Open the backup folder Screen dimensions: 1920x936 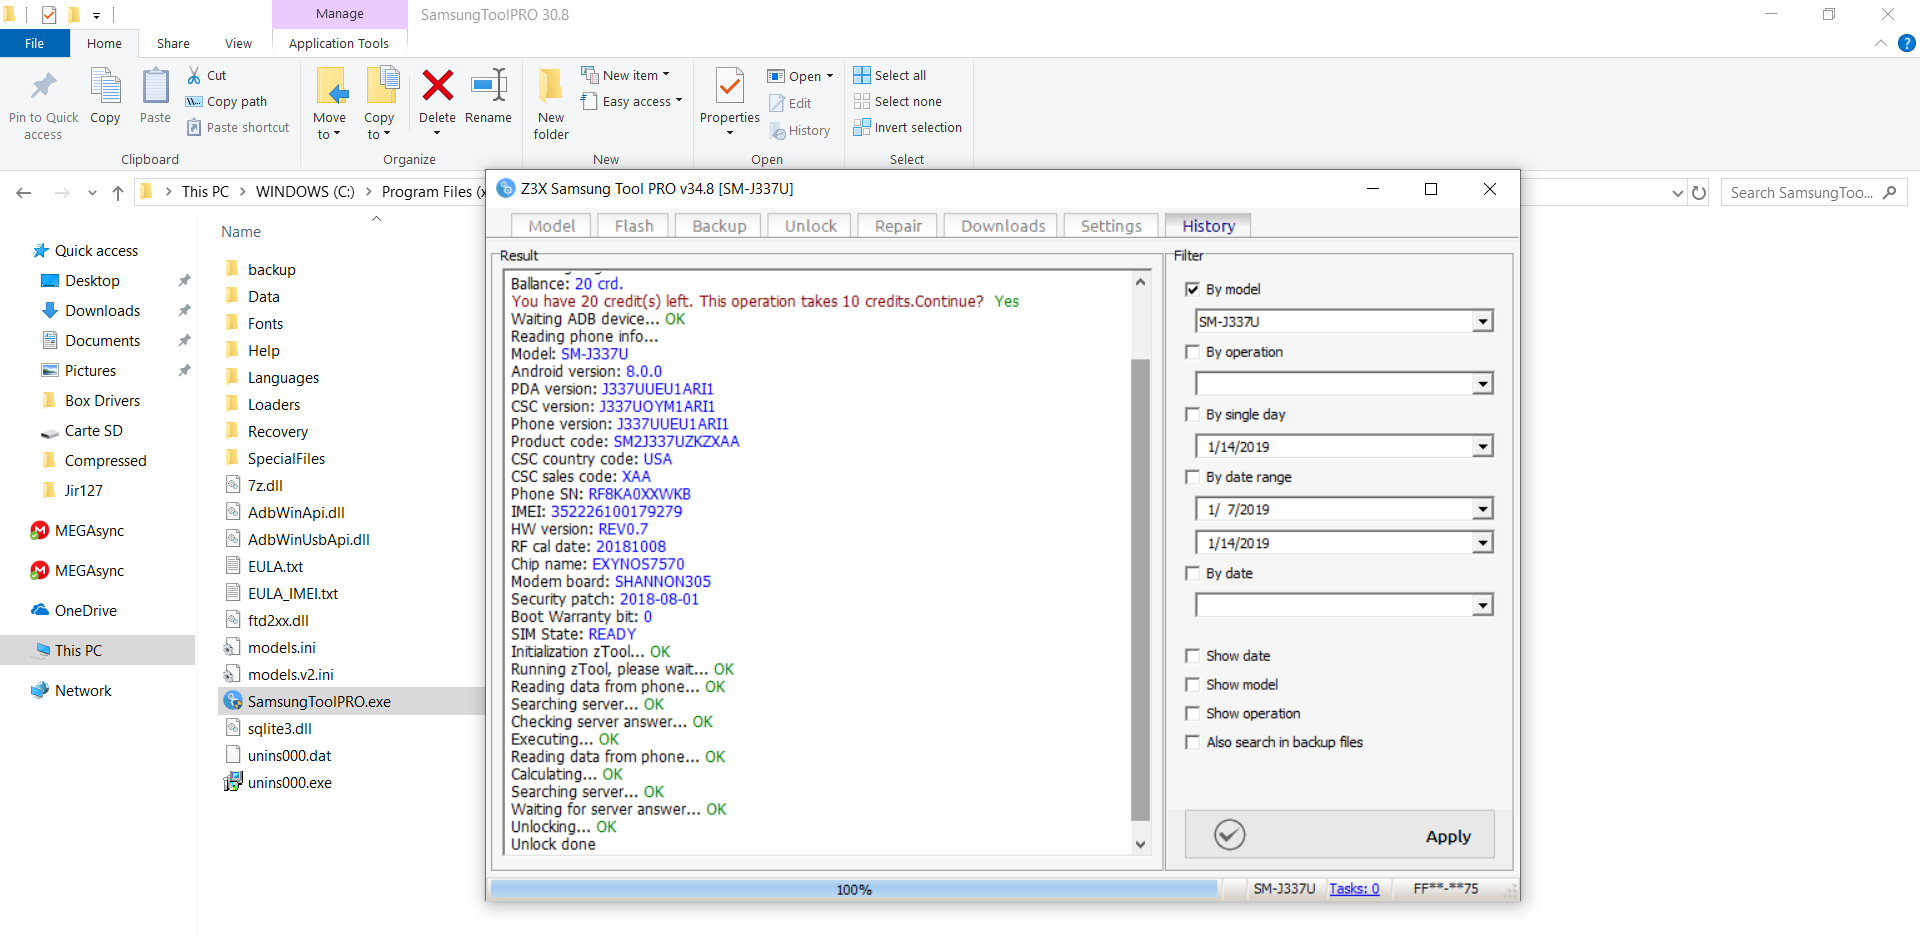pos(272,269)
